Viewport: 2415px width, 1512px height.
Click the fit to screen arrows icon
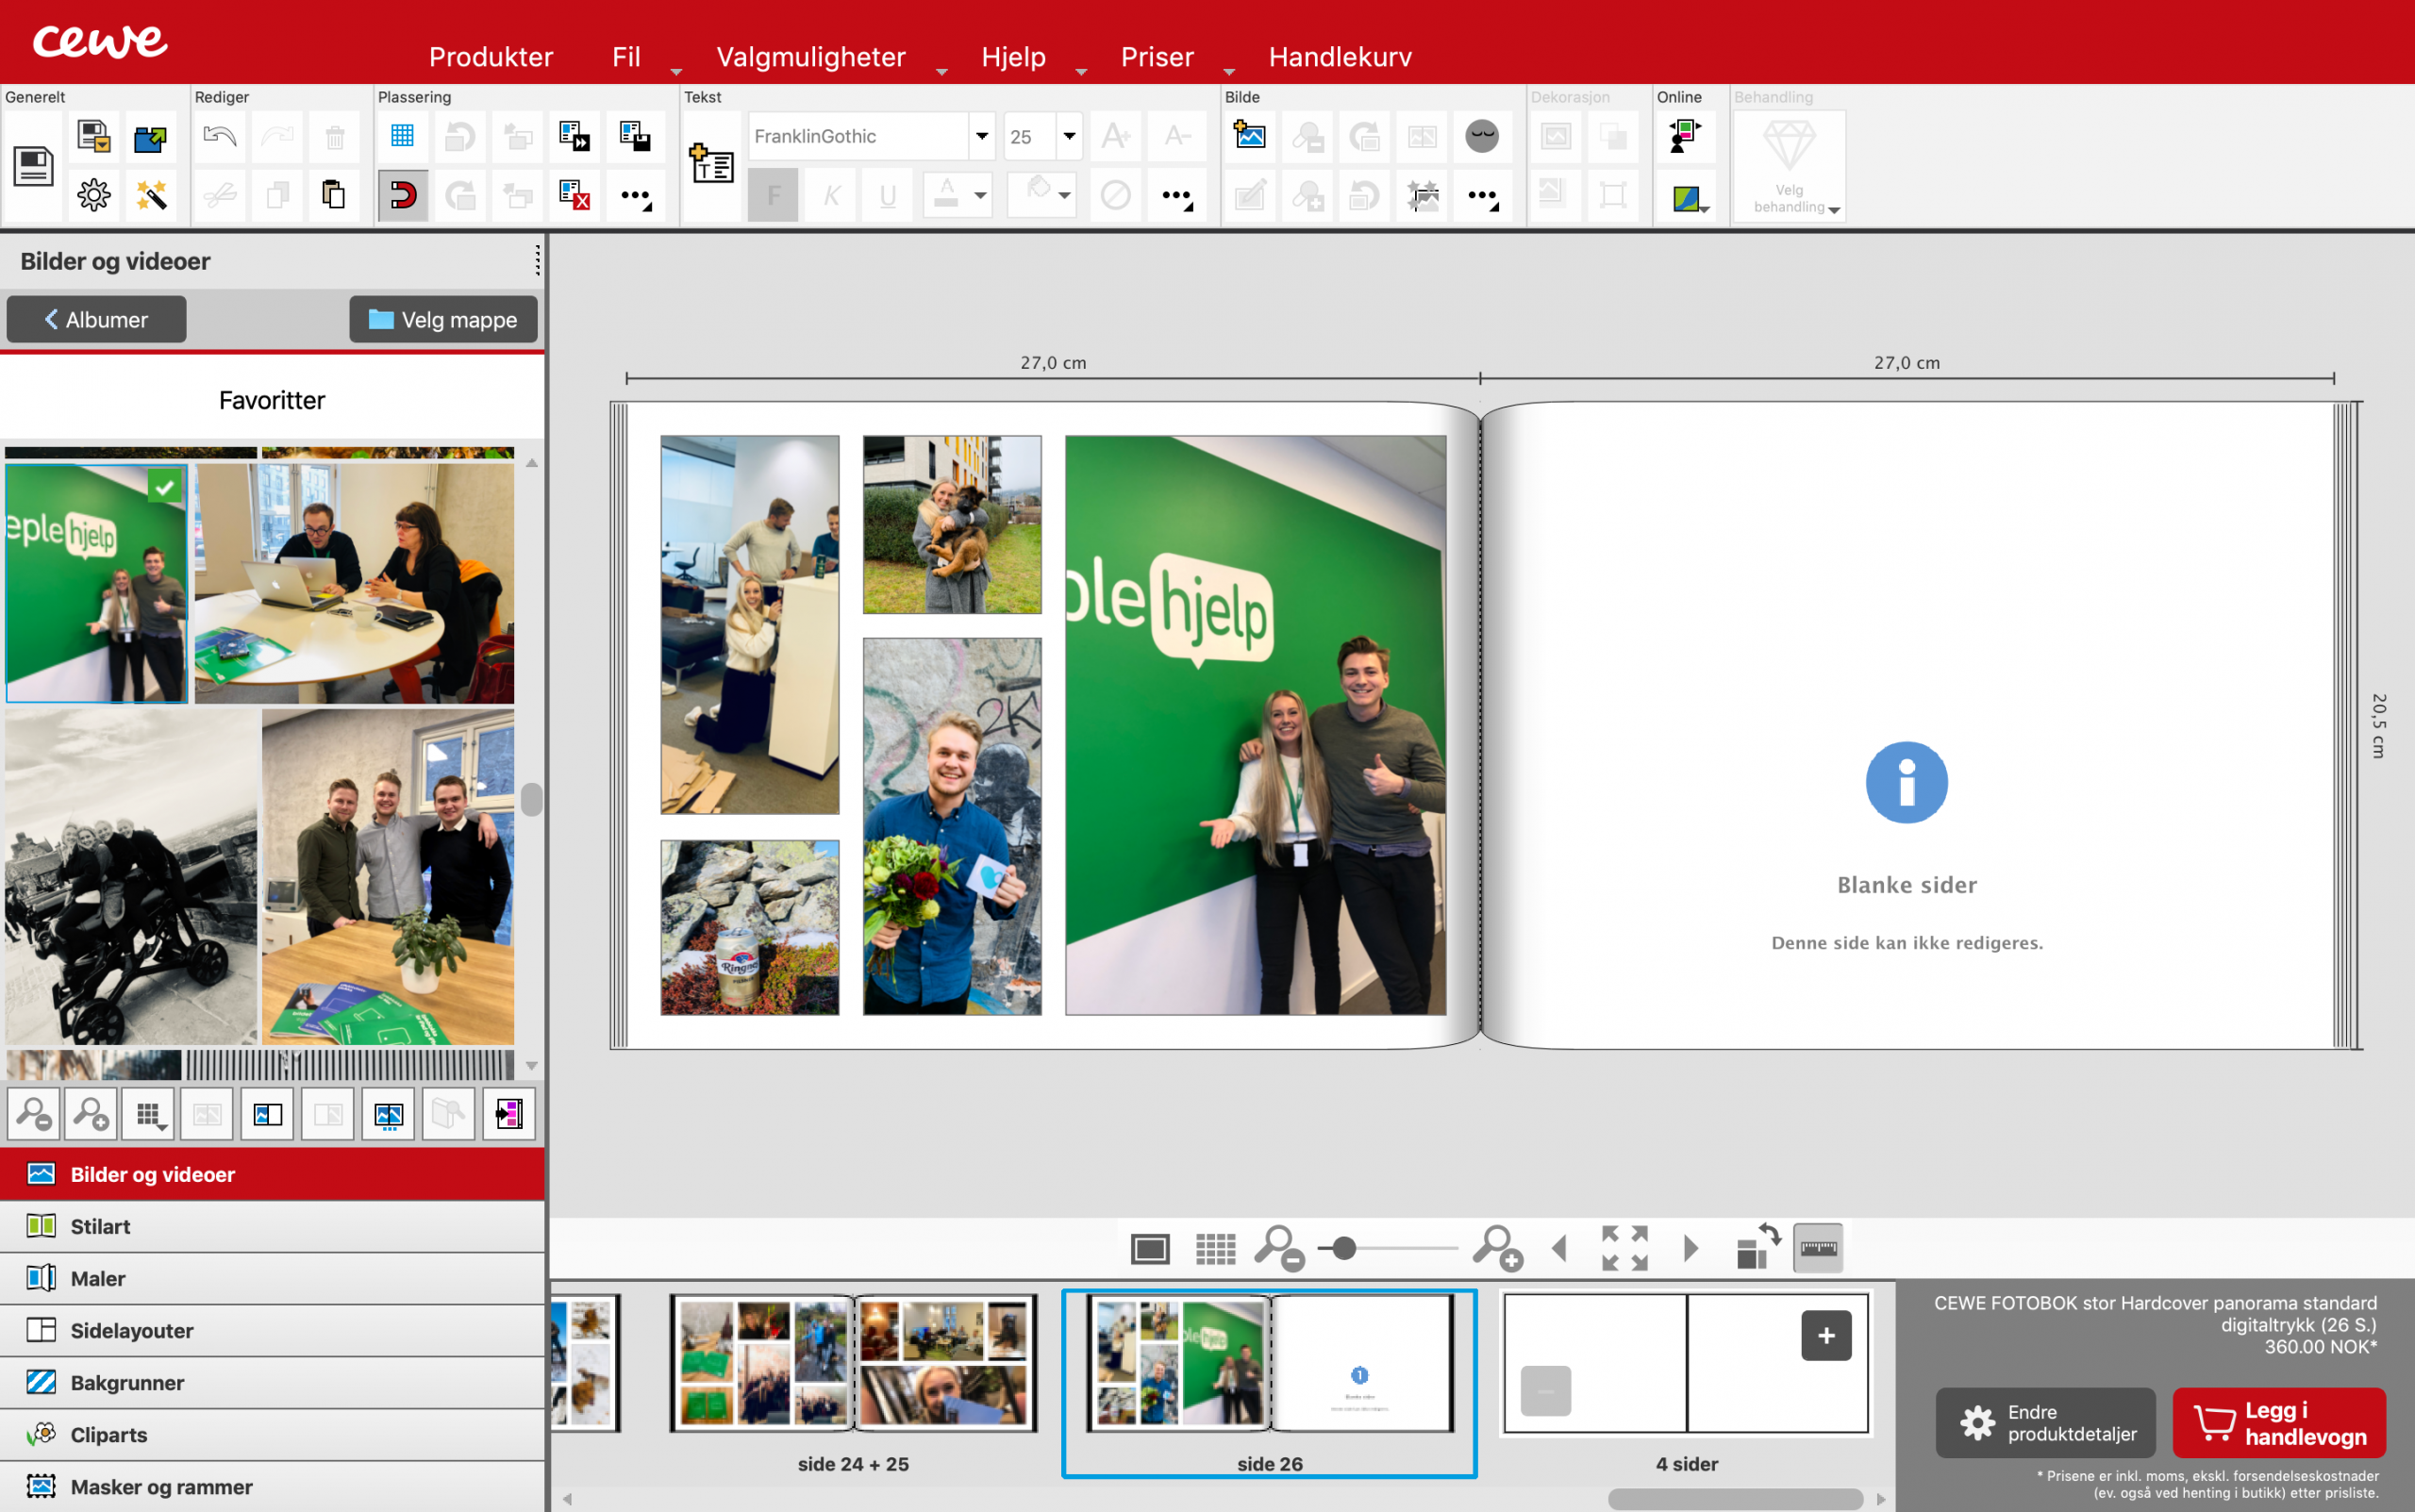[1624, 1248]
